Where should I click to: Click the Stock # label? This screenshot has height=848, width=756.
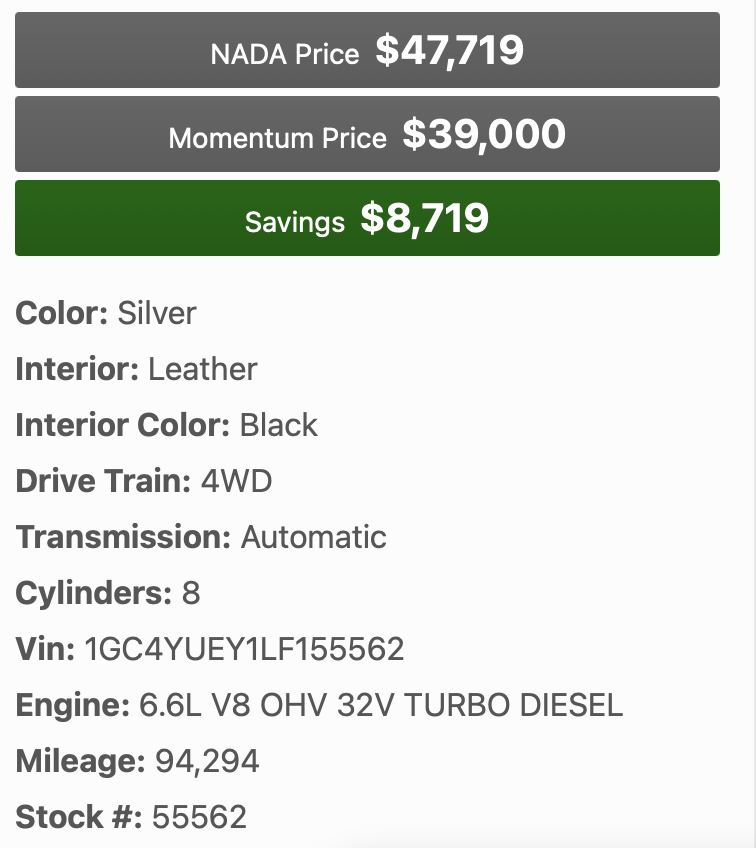point(78,818)
